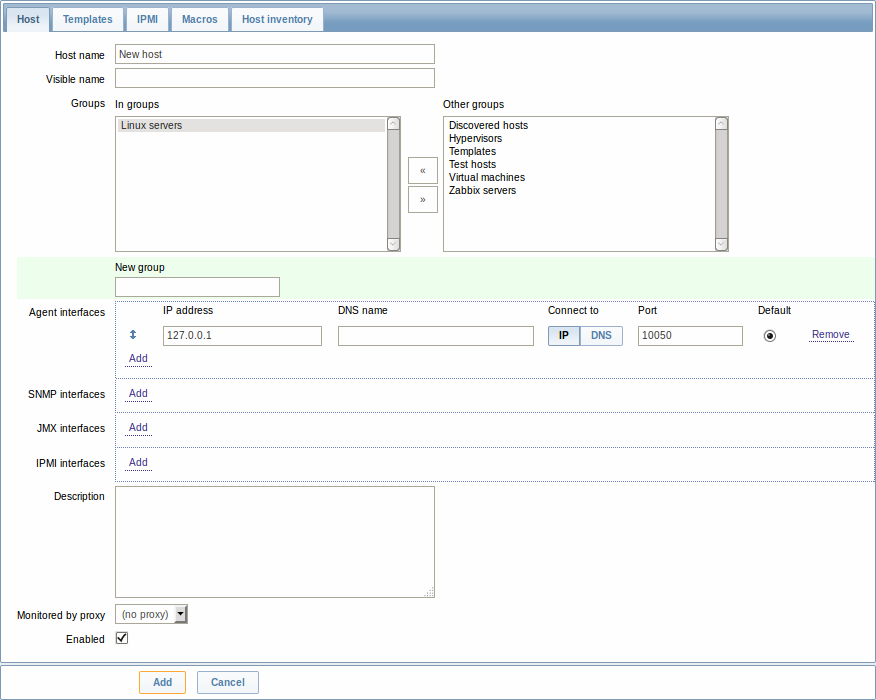Set Connect to IP
876x700 pixels.
click(x=564, y=336)
